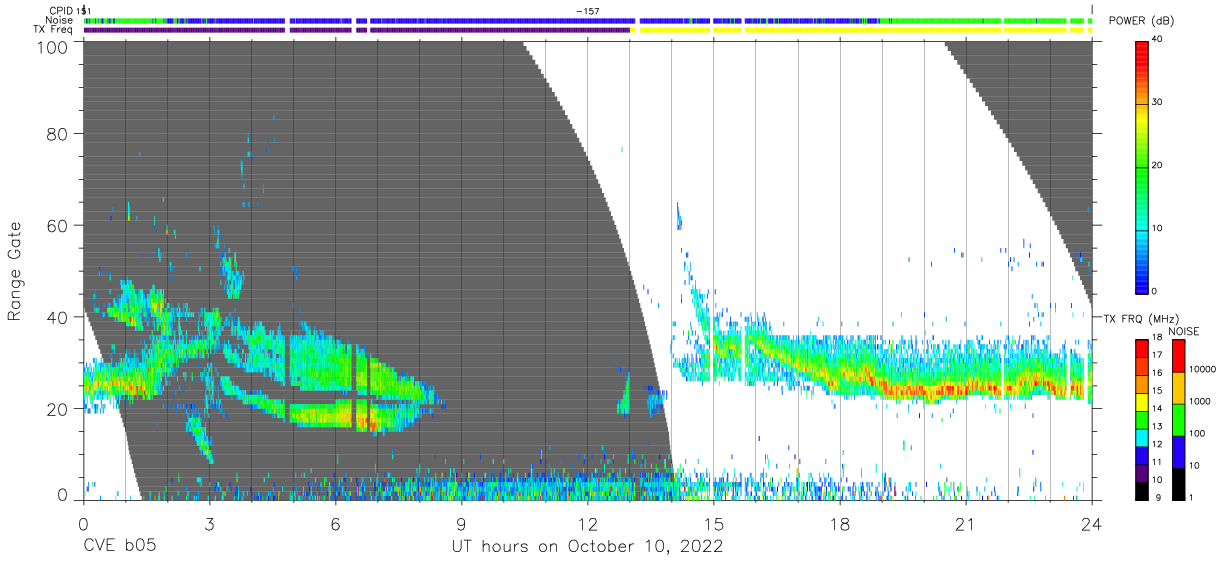The height and width of the screenshot is (567, 1228).
Task: Click the '20' label on the POWER scale
Action: coord(1157,166)
